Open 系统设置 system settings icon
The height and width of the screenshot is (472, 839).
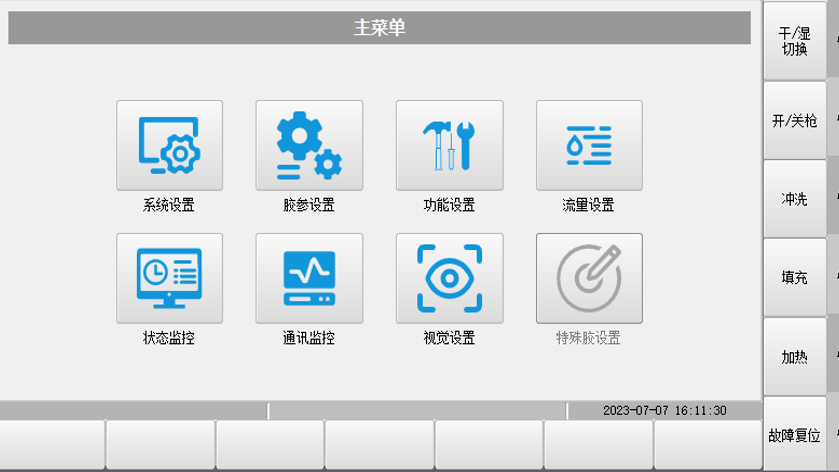click(169, 146)
